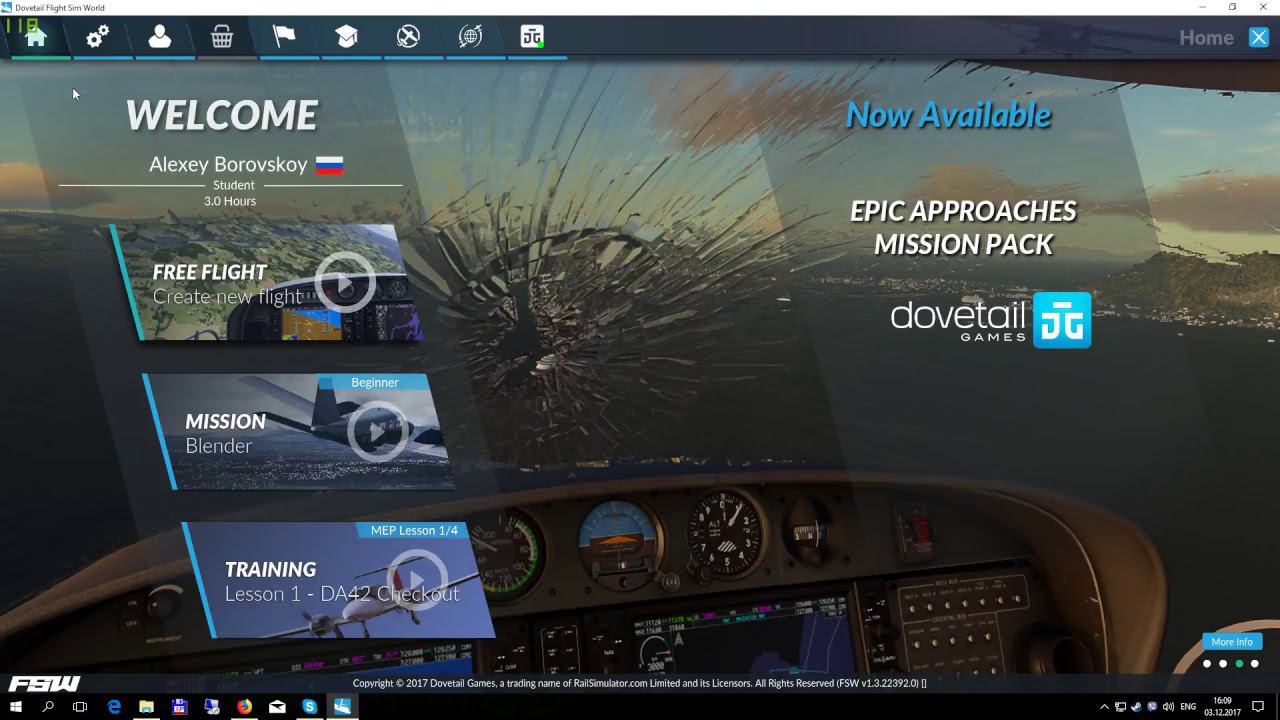Click the FREE FLIGHT heading text
The height and width of the screenshot is (720, 1280).
pyautogui.click(x=209, y=272)
